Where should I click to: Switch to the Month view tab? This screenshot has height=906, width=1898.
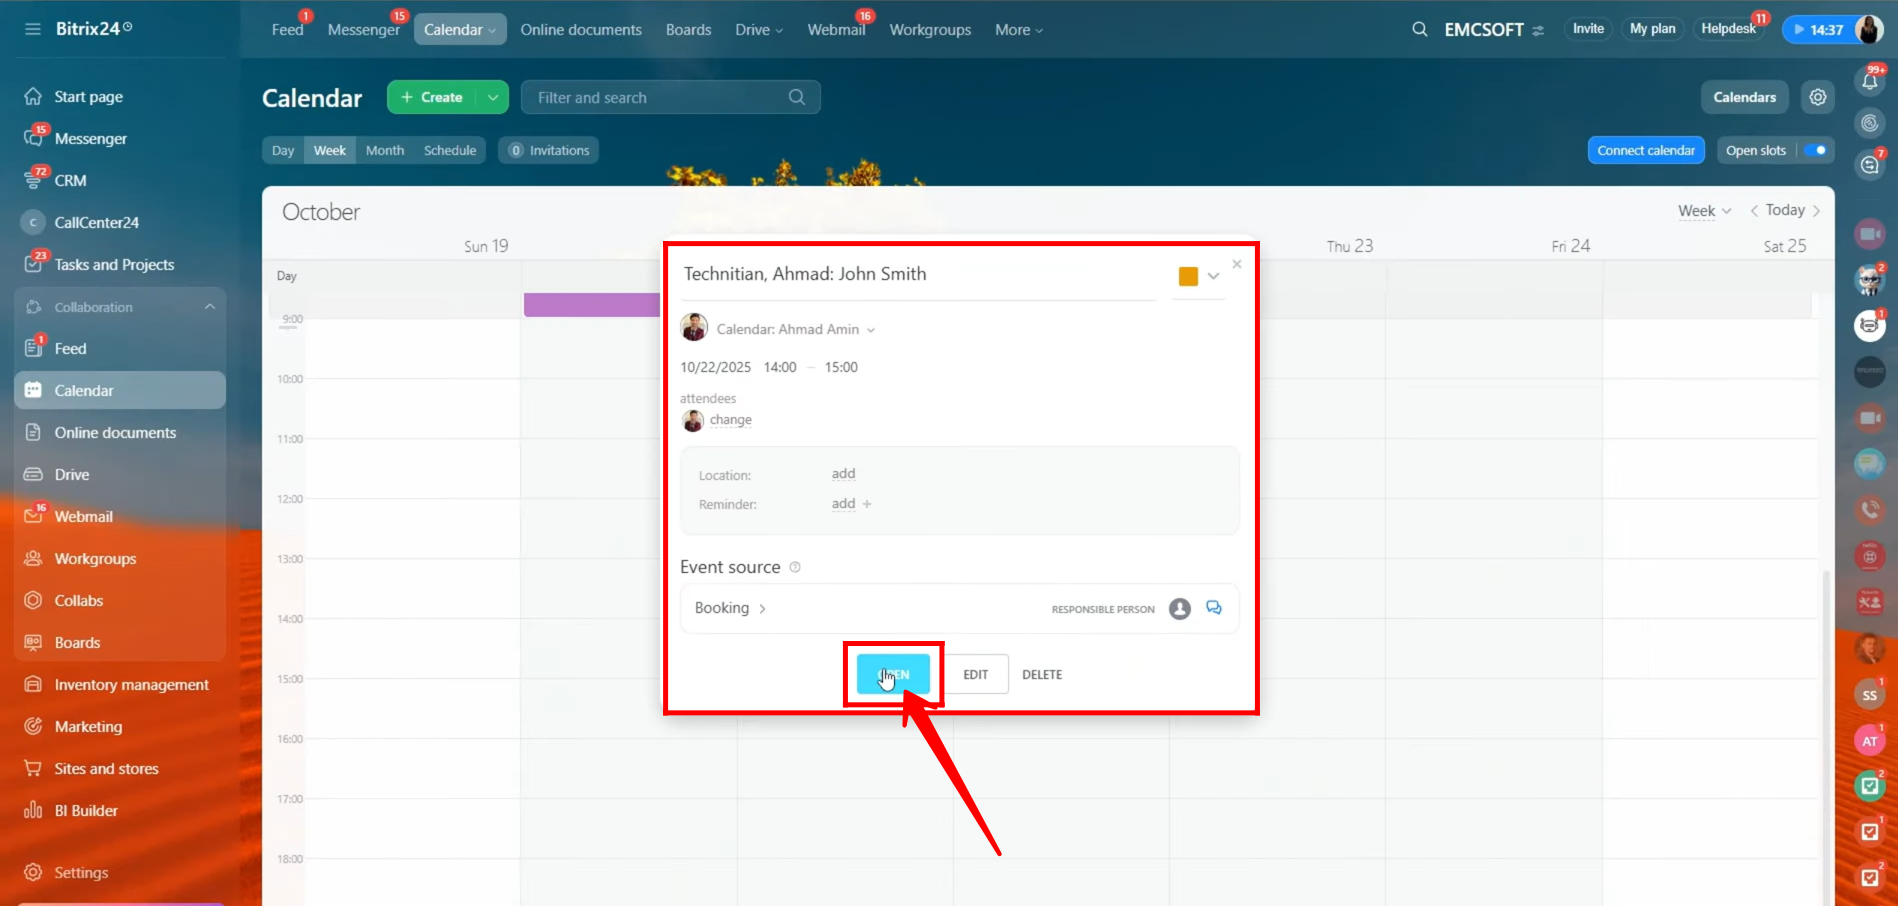pyautogui.click(x=385, y=150)
